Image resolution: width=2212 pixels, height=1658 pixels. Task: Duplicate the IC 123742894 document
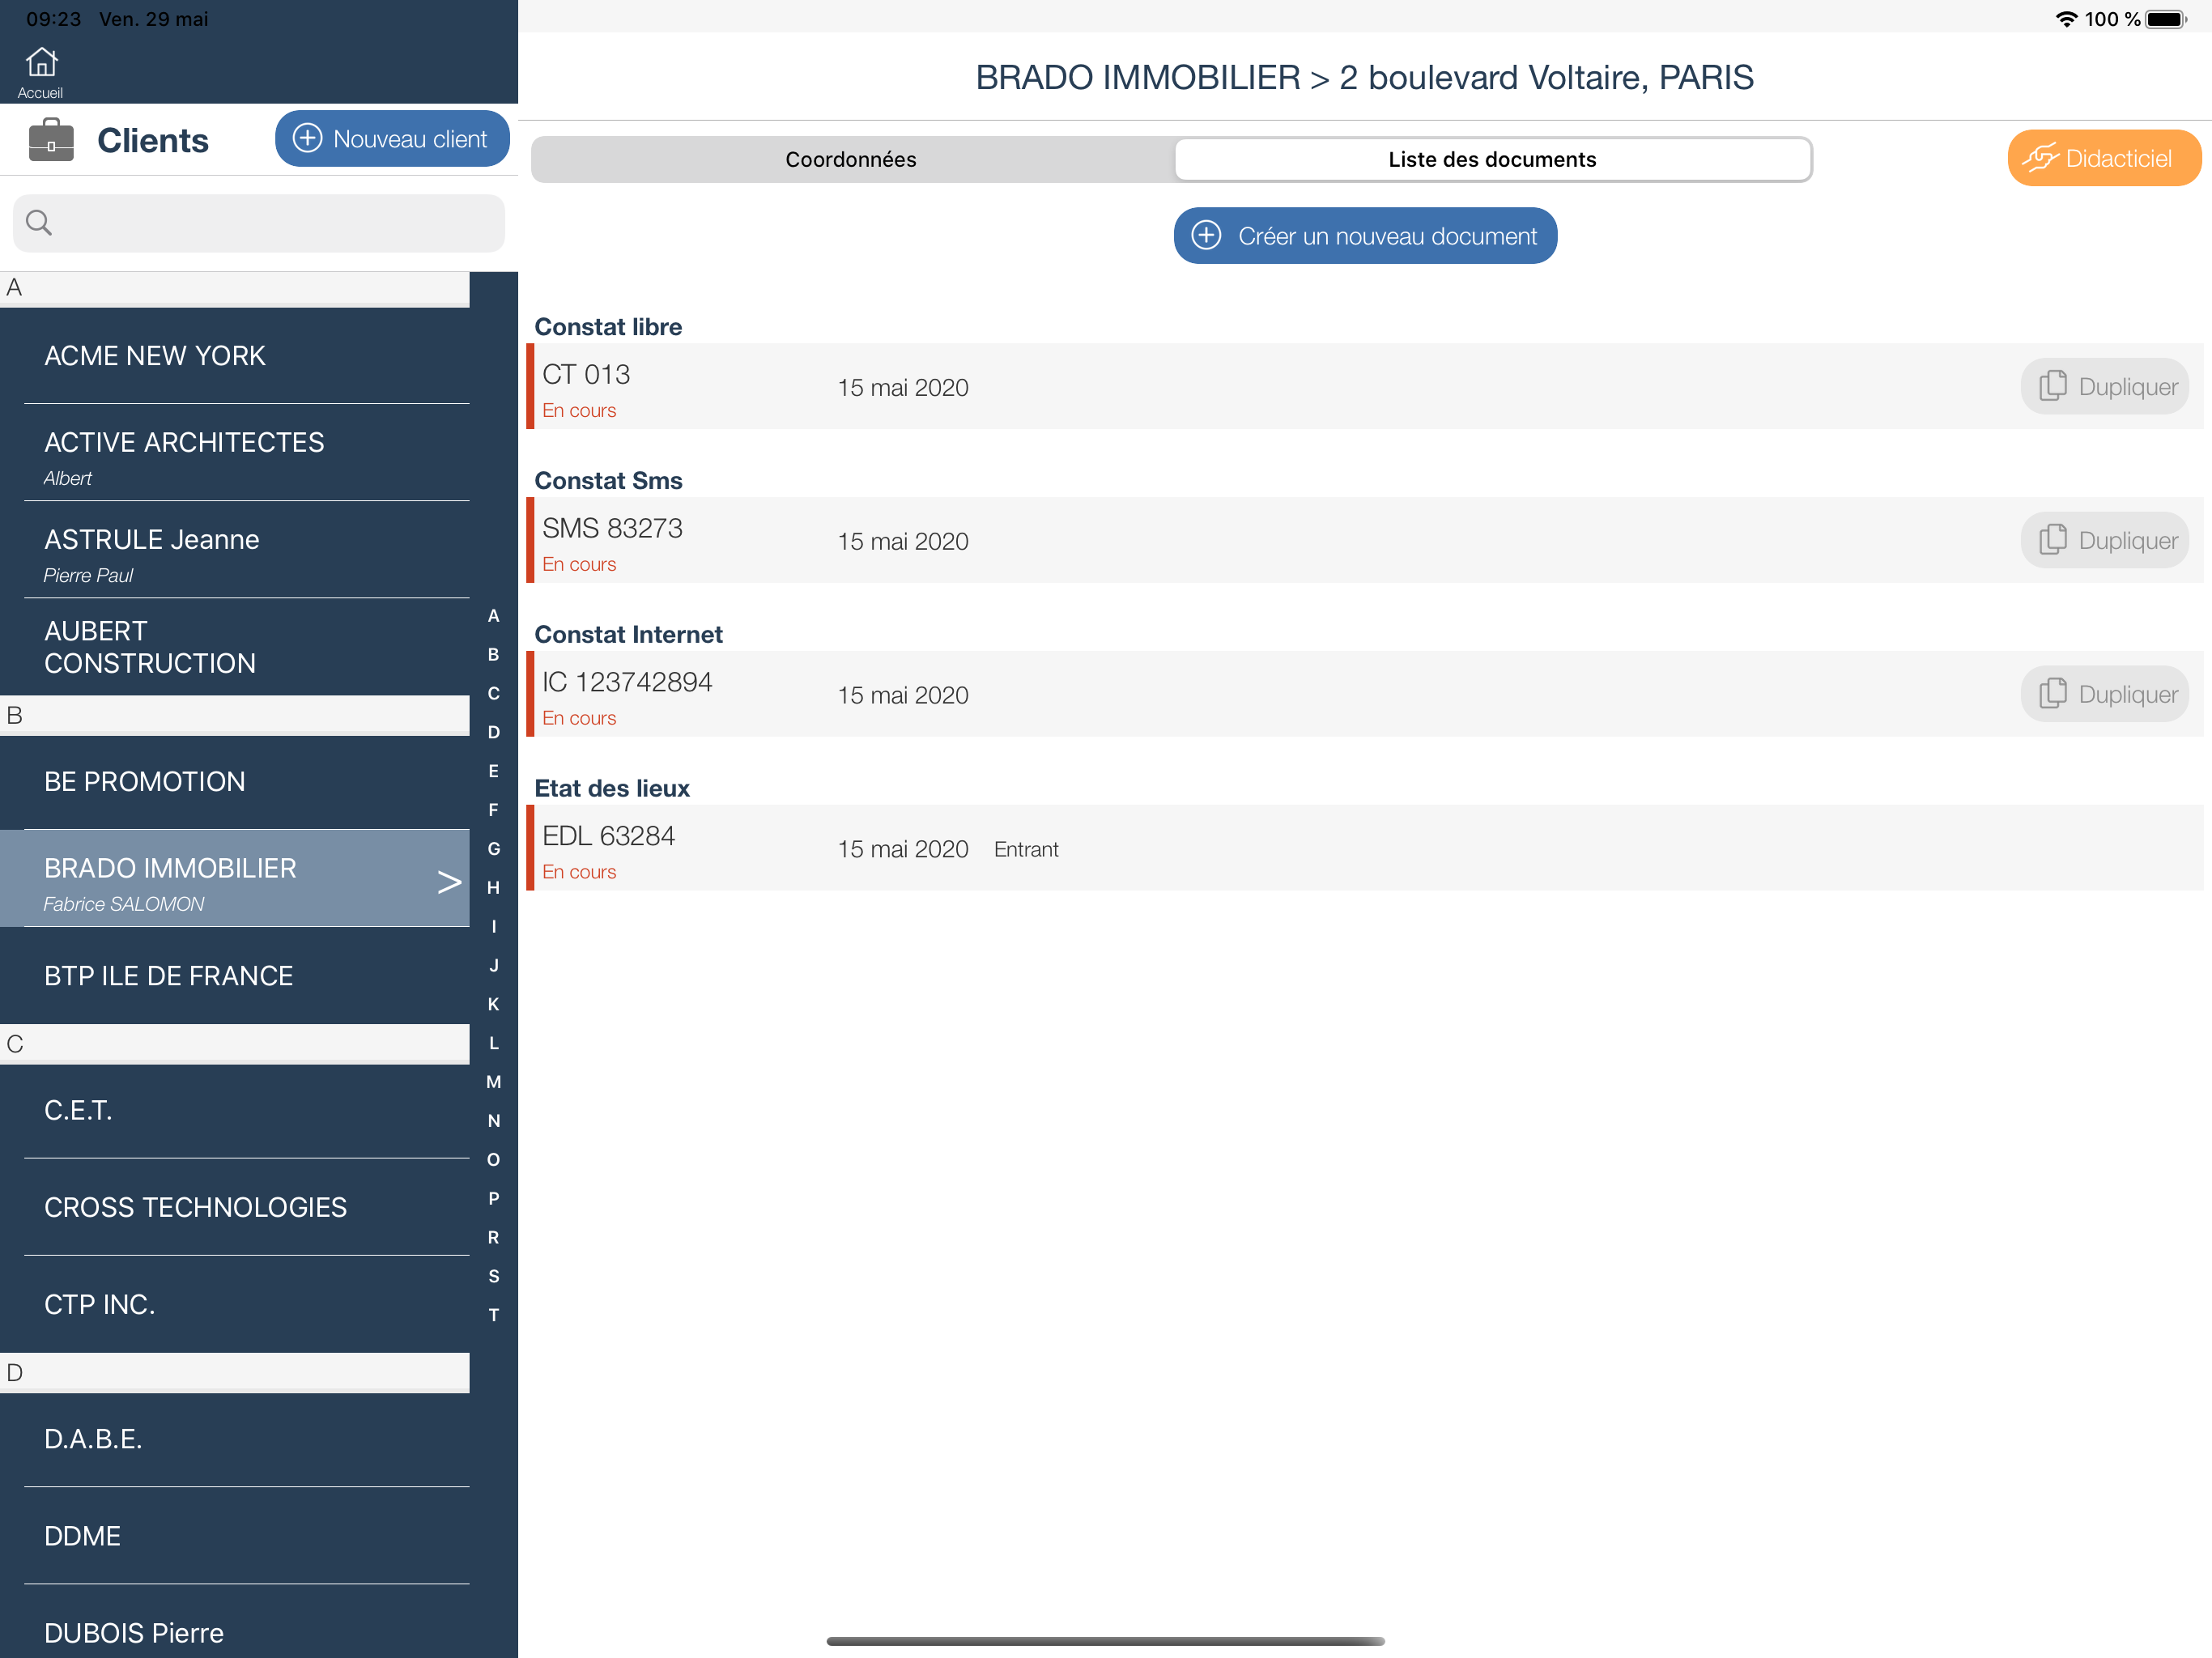pos(2105,695)
